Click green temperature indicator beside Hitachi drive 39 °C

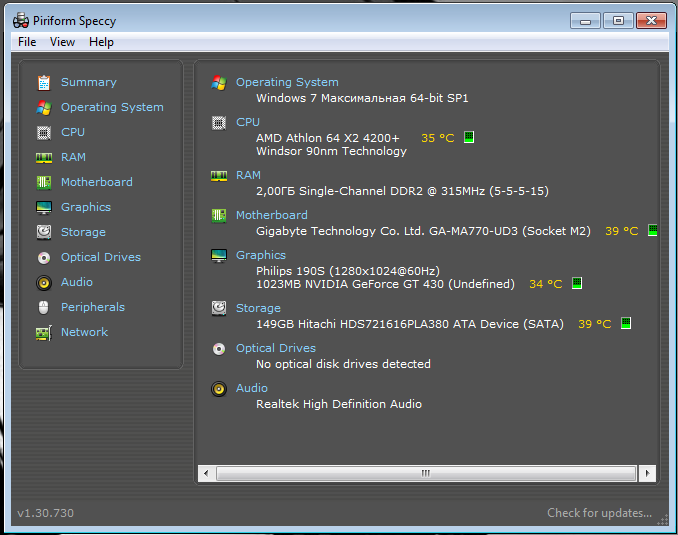coord(626,323)
